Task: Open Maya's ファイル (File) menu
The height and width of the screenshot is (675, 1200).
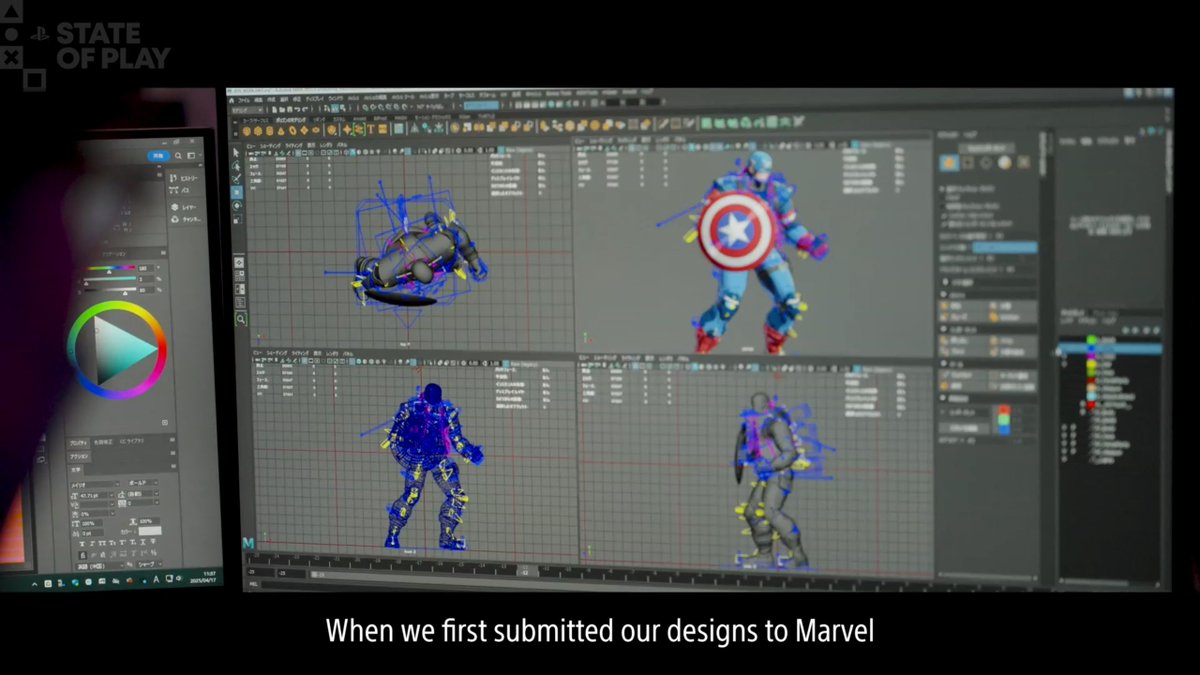Action: tap(243, 100)
